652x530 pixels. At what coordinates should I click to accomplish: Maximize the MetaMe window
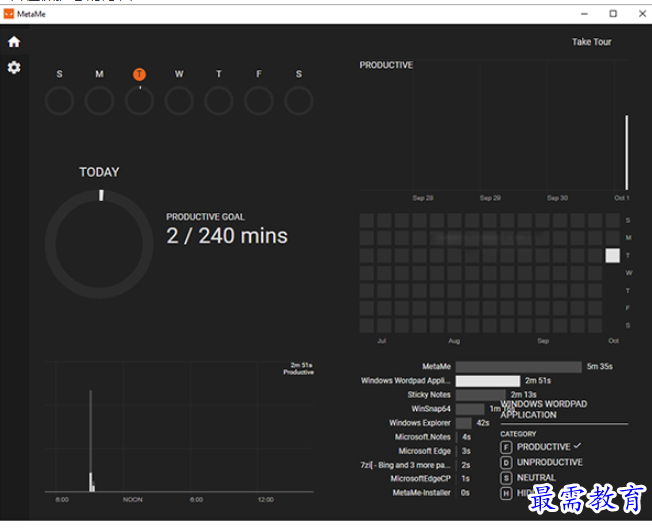click(613, 14)
